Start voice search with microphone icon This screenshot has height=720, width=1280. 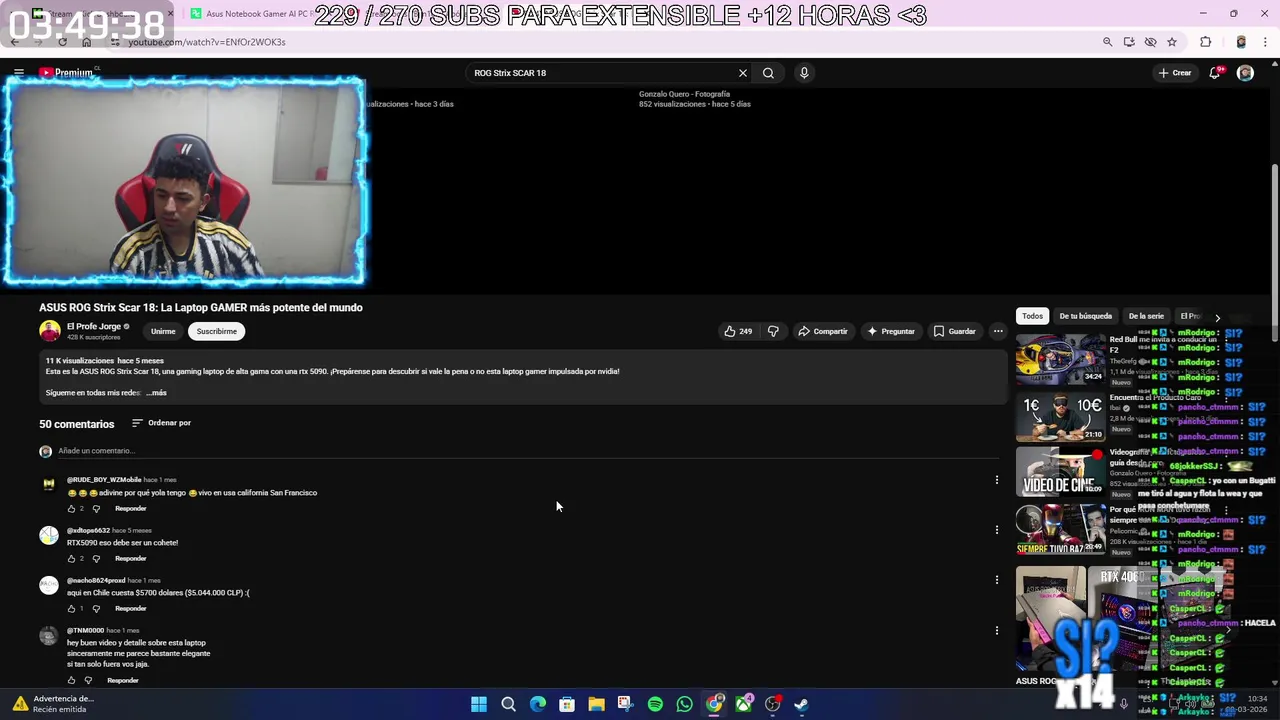pyautogui.click(x=804, y=73)
